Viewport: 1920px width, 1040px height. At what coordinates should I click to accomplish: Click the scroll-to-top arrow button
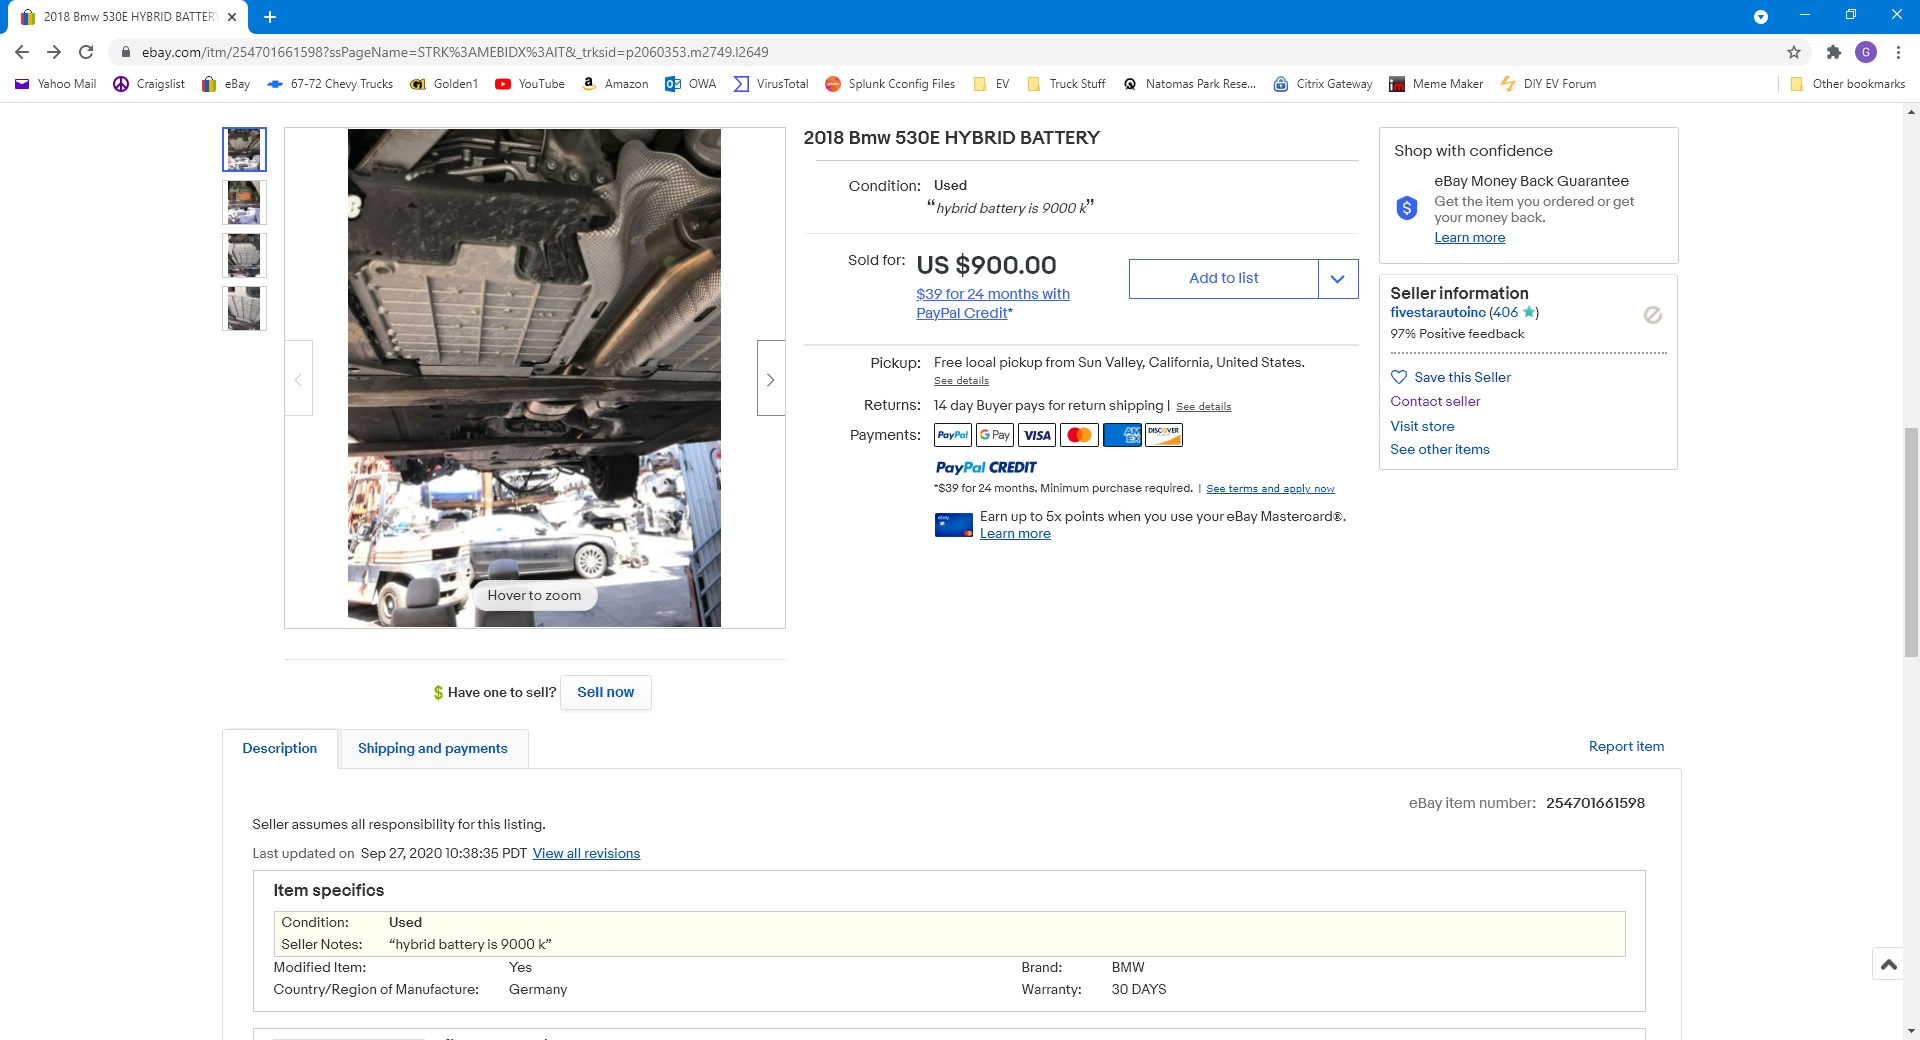1888,964
